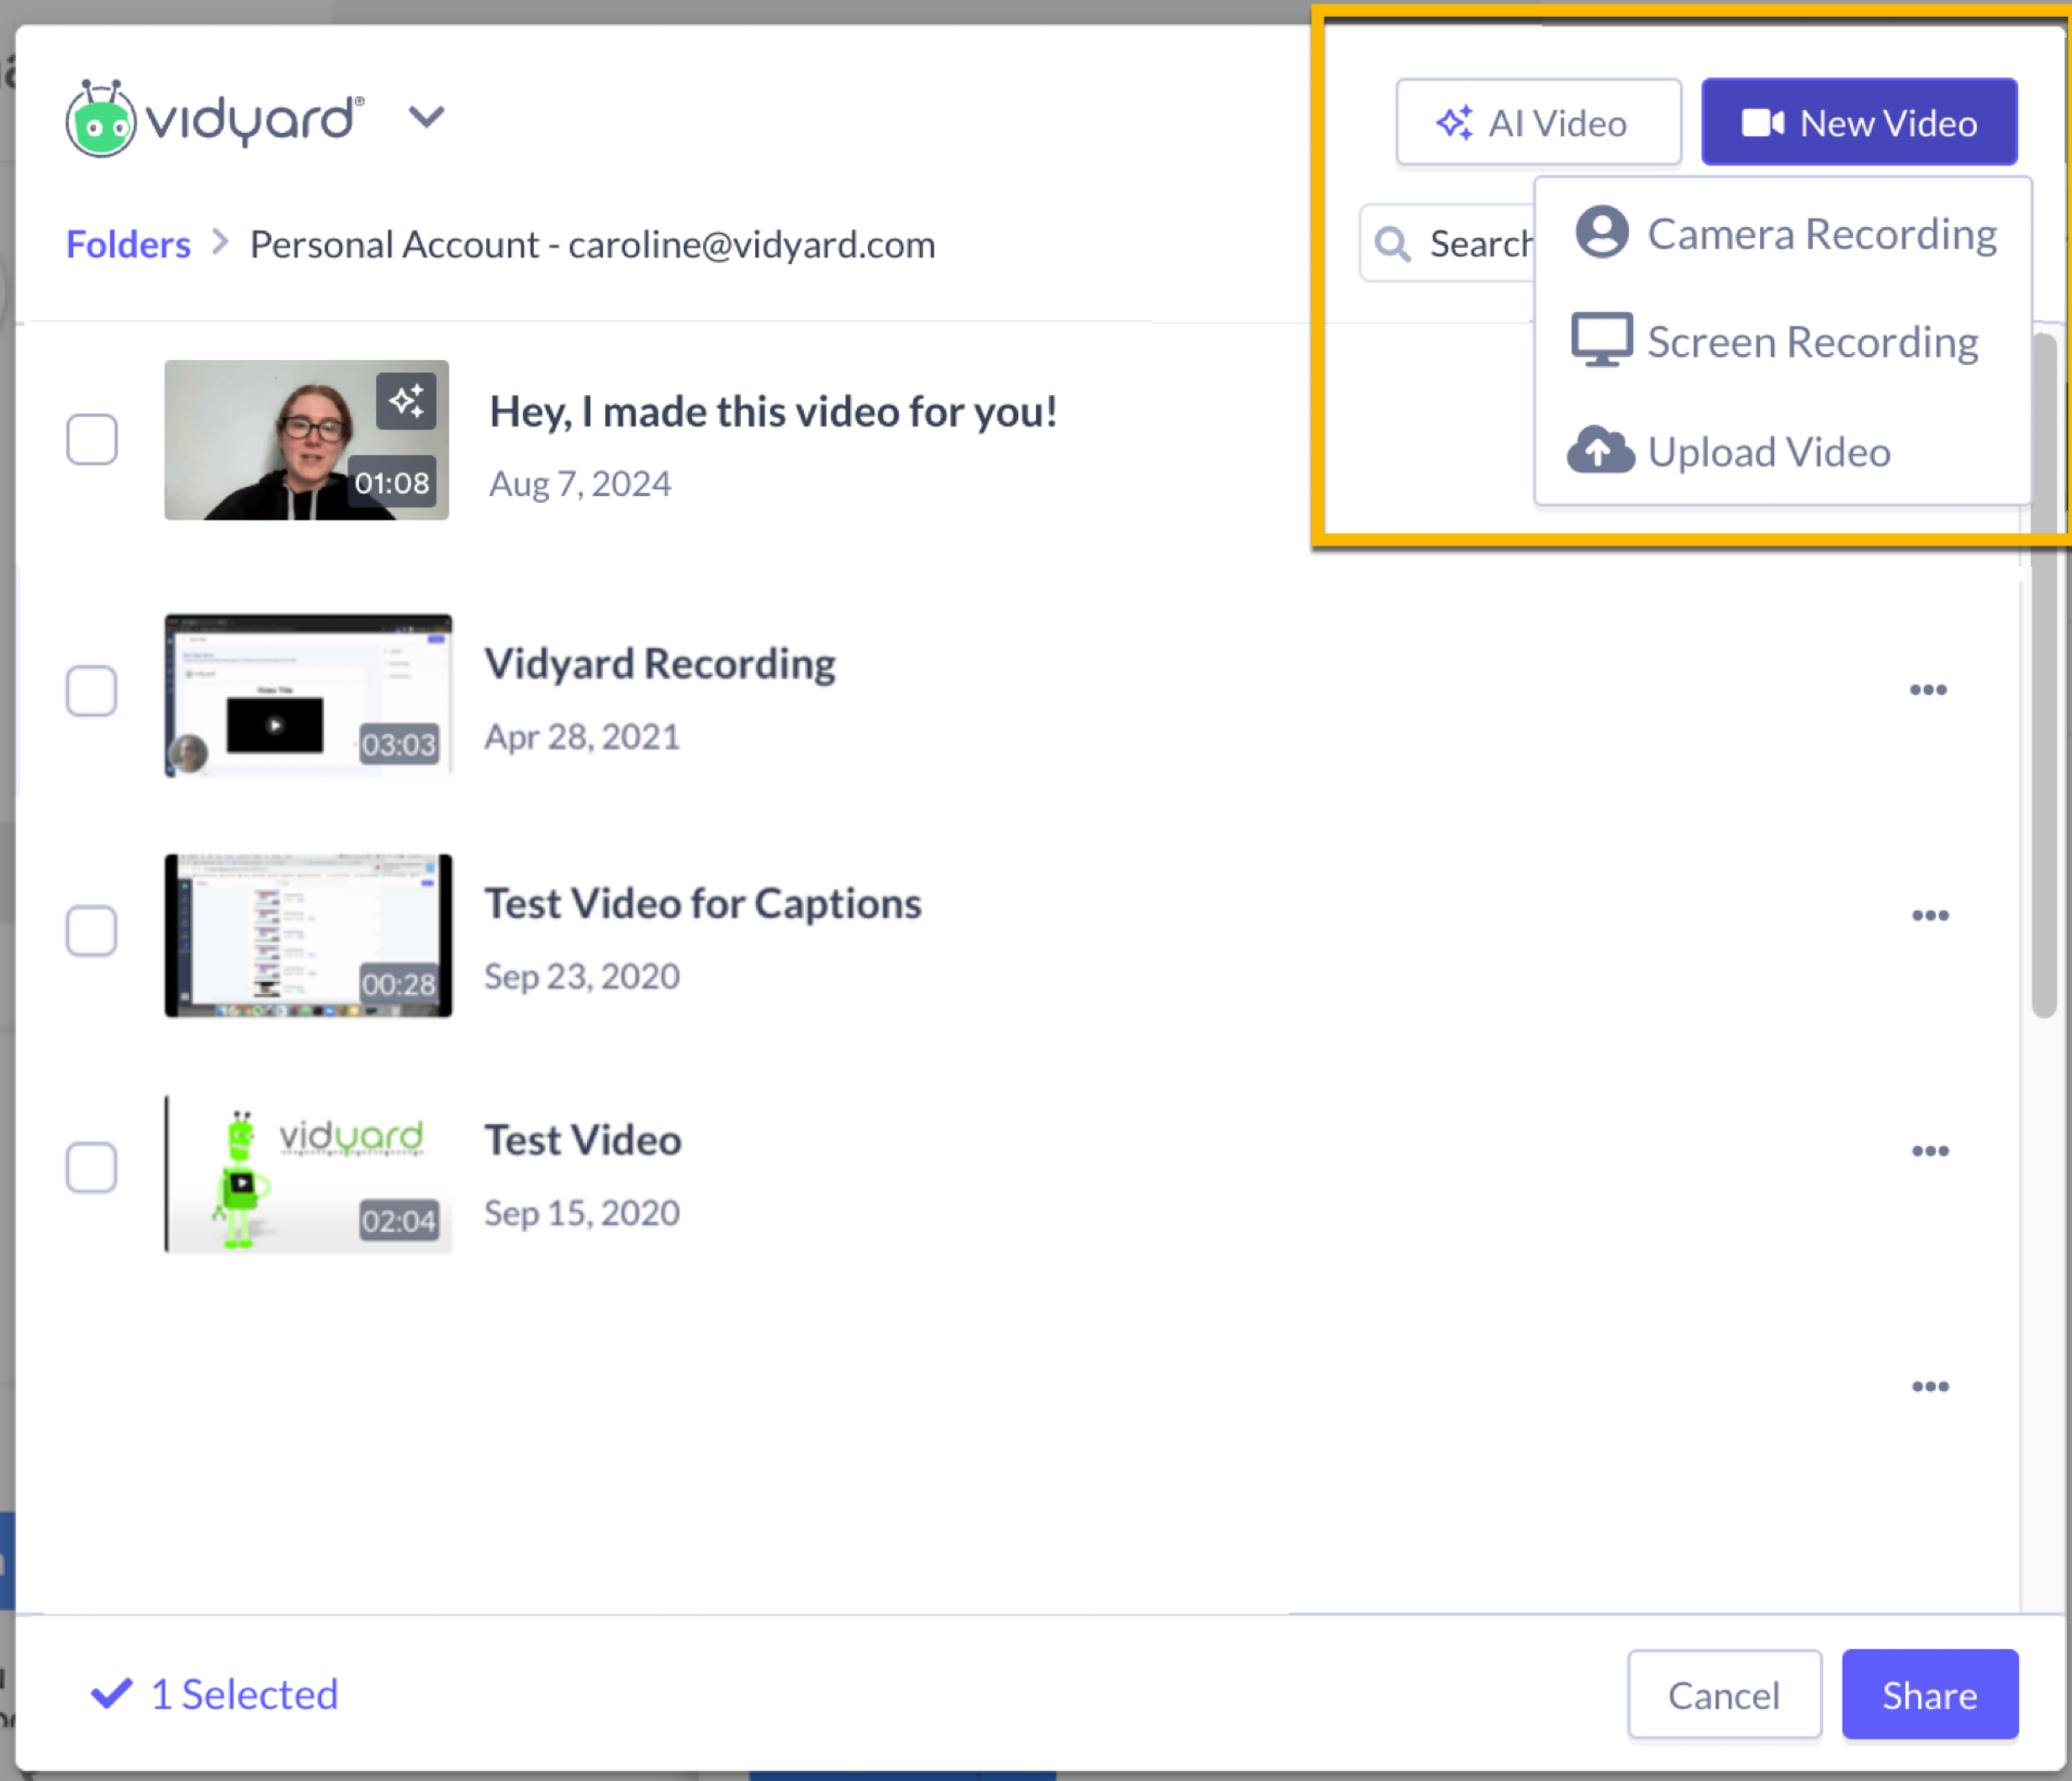This screenshot has height=1781, width=2072.
Task: Open the more options menu for Test Video
Action: [1929, 1150]
